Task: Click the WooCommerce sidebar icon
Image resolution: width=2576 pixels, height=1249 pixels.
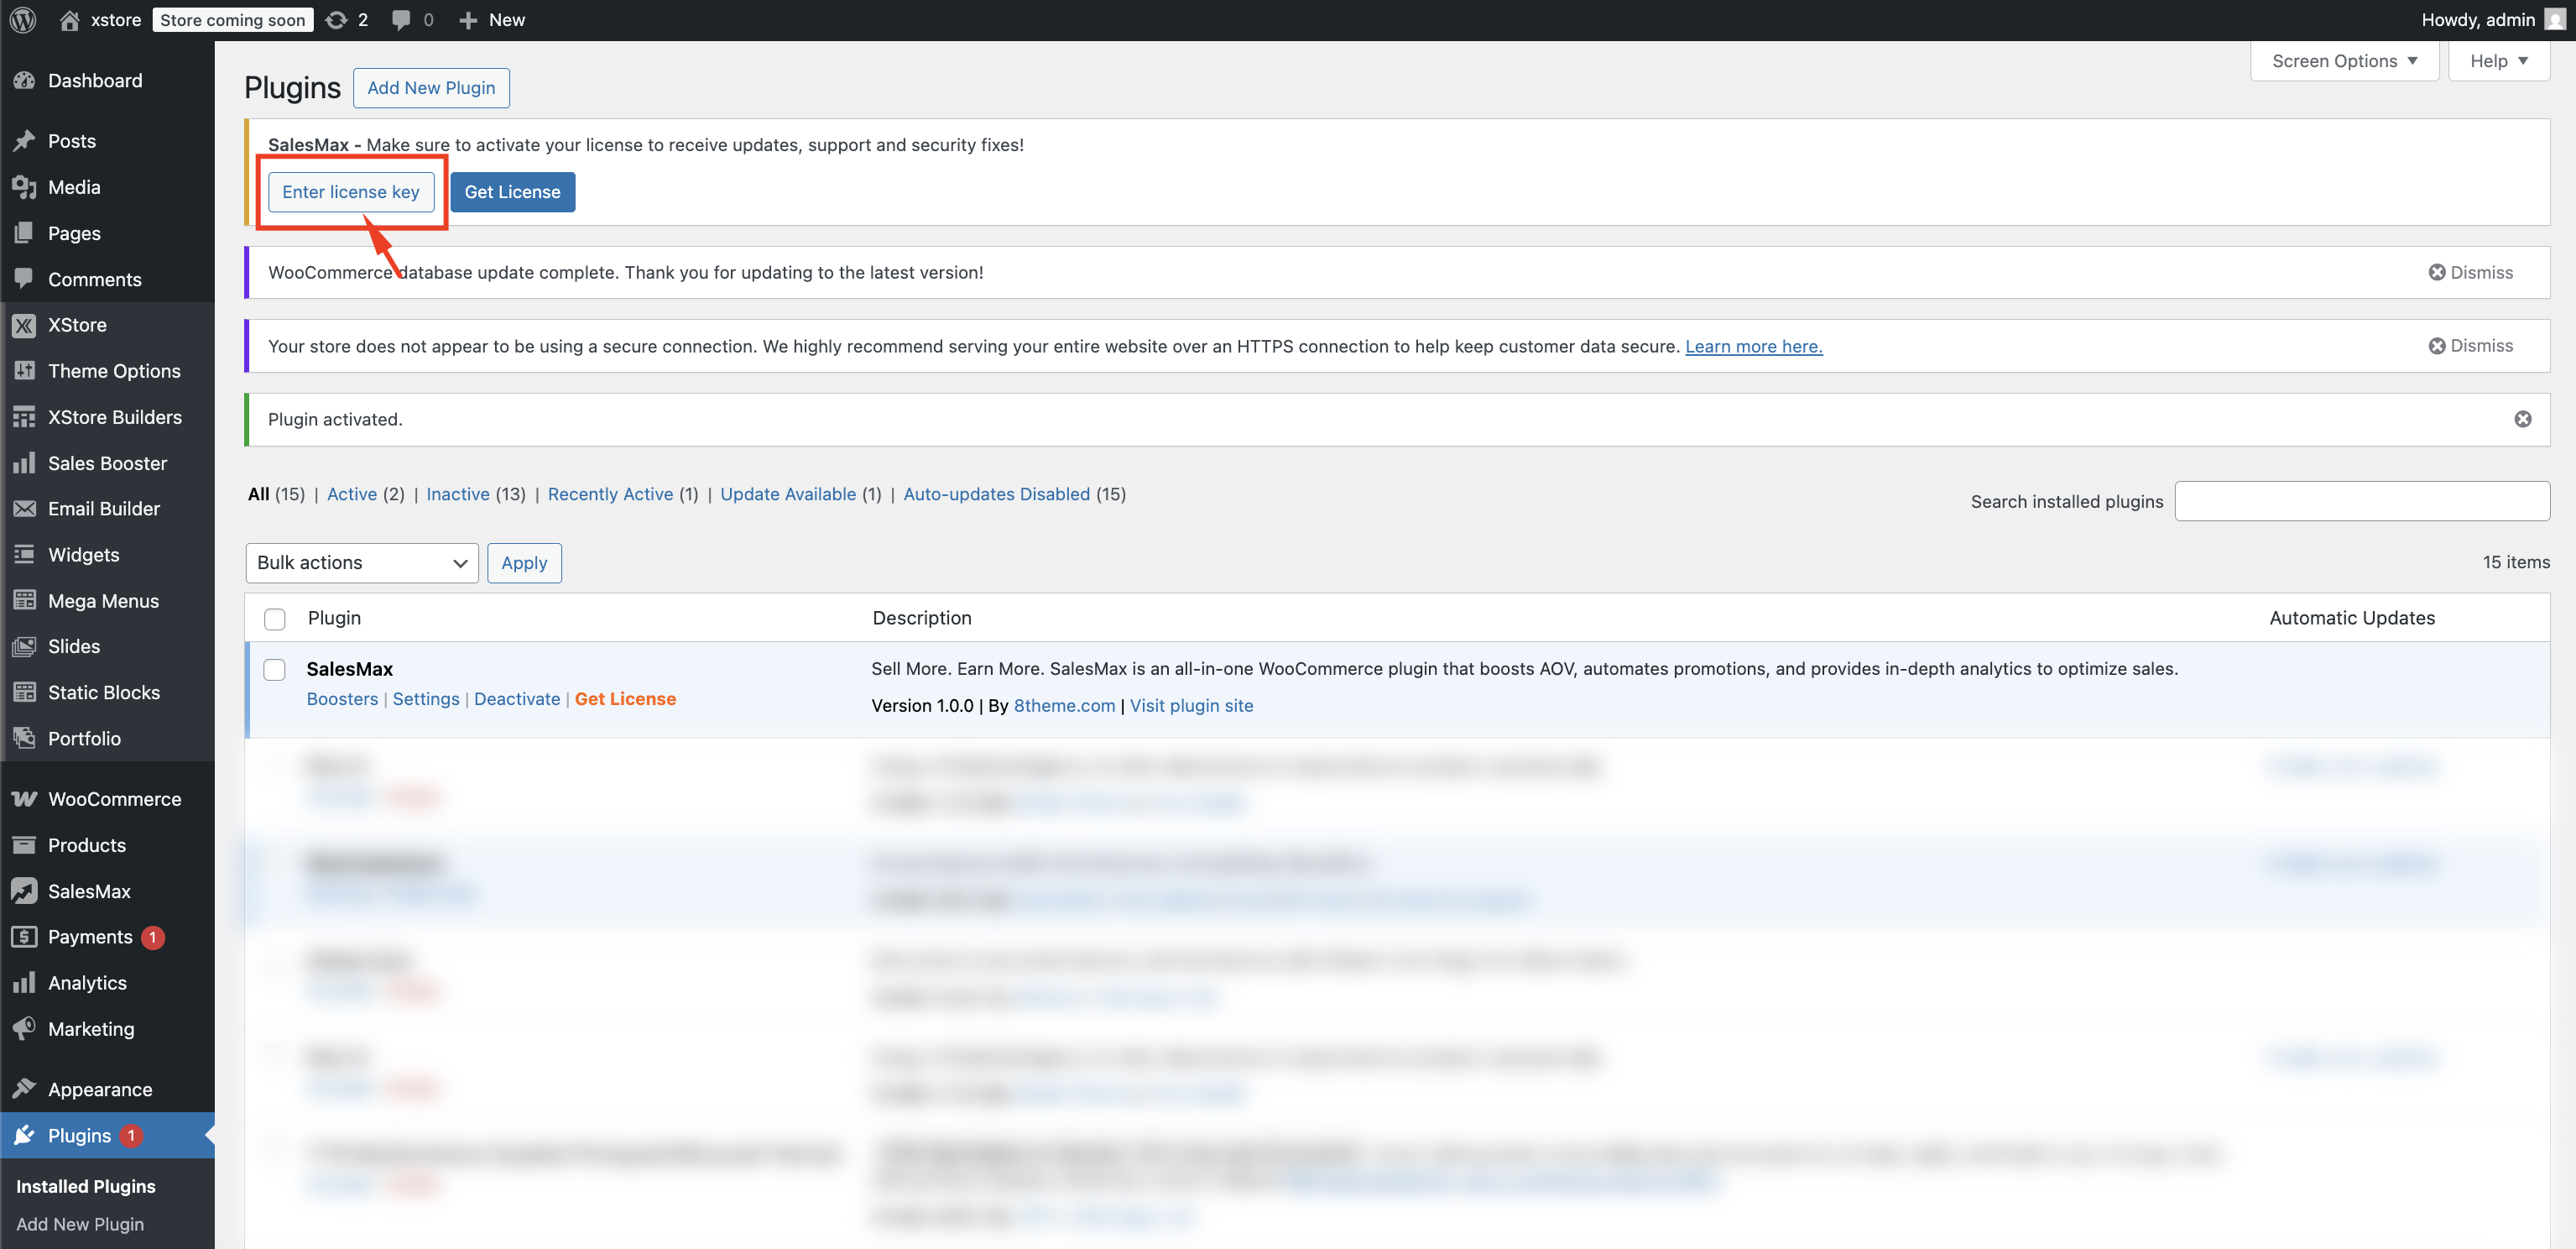Action: click(24, 799)
